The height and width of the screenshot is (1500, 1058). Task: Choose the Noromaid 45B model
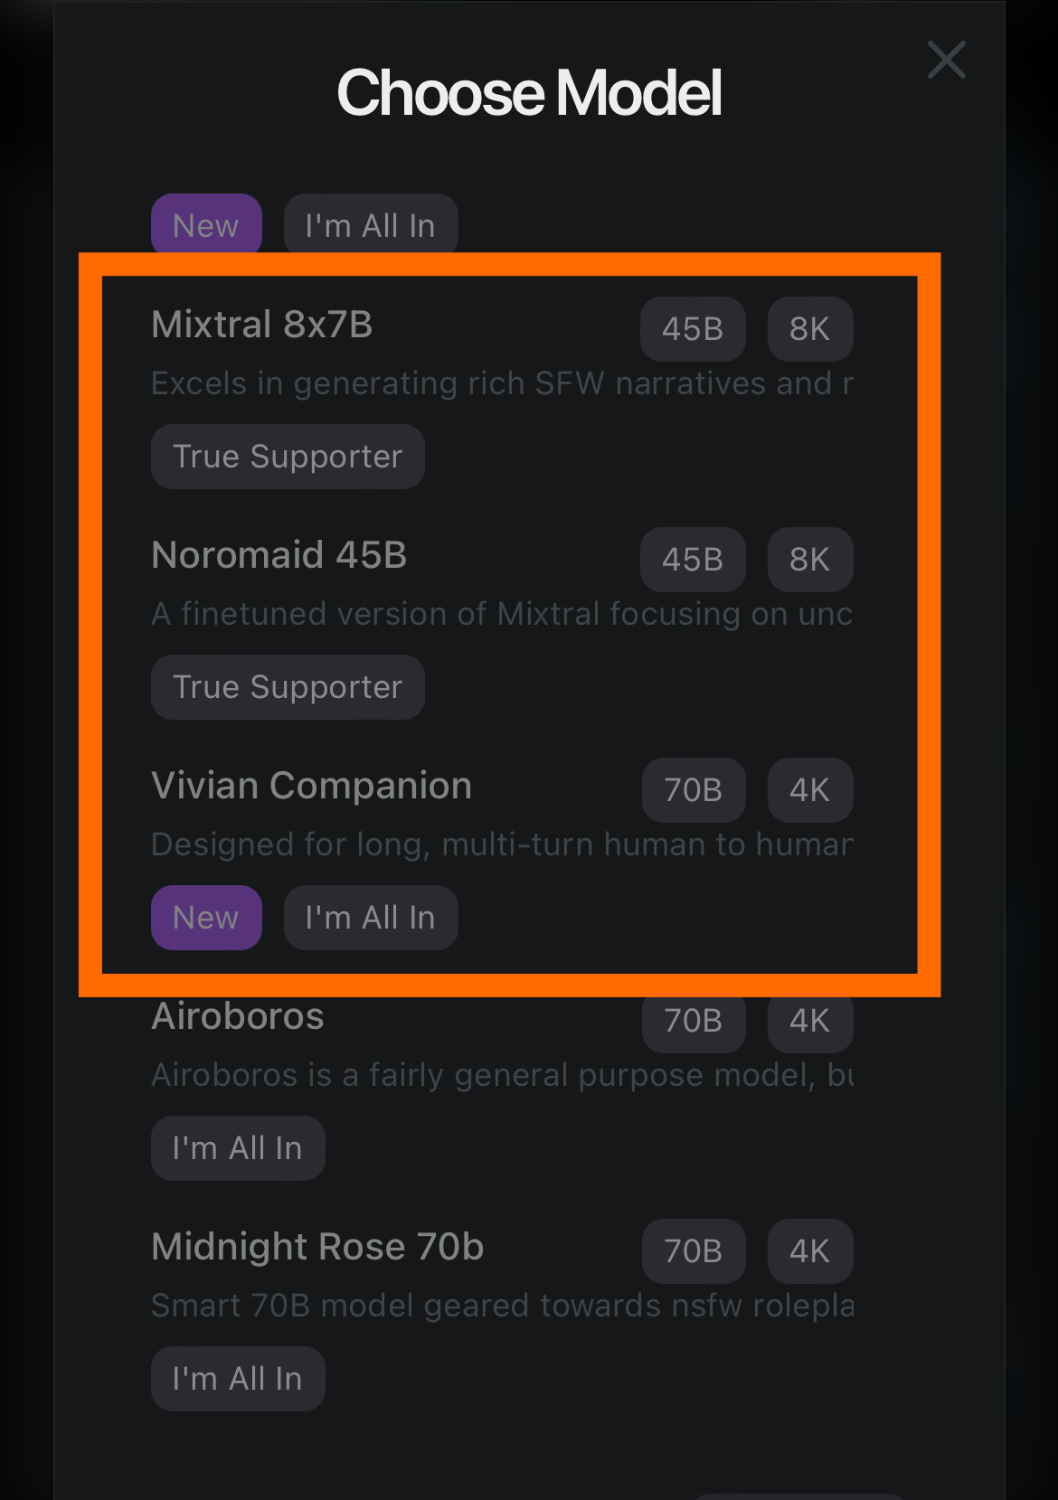(279, 555)
